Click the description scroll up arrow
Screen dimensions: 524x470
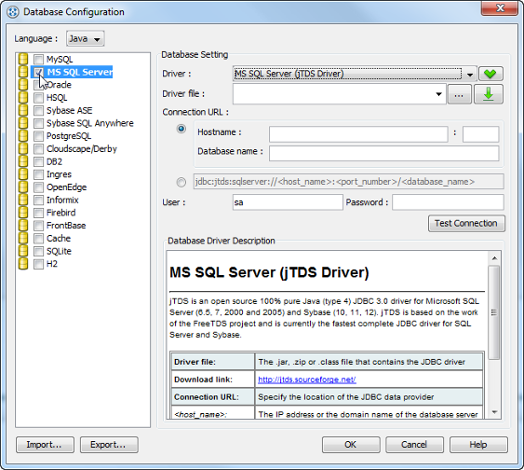point(494,258)
